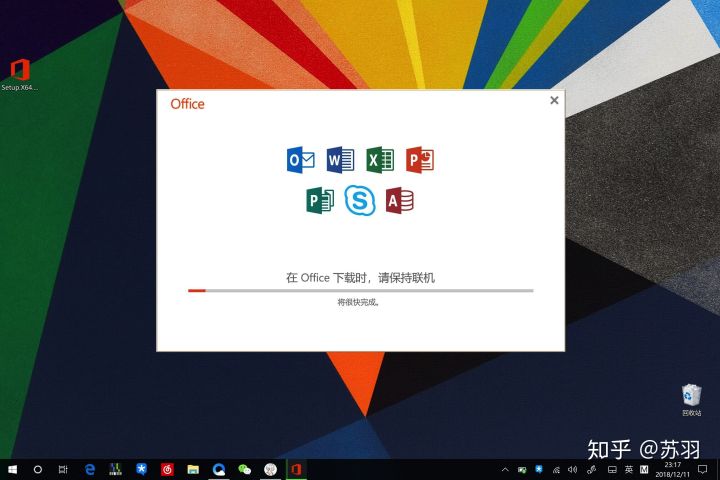720x480 pixels.
Task: Click the Outlook icon in Office installer
Action: (x=301, y=160)
